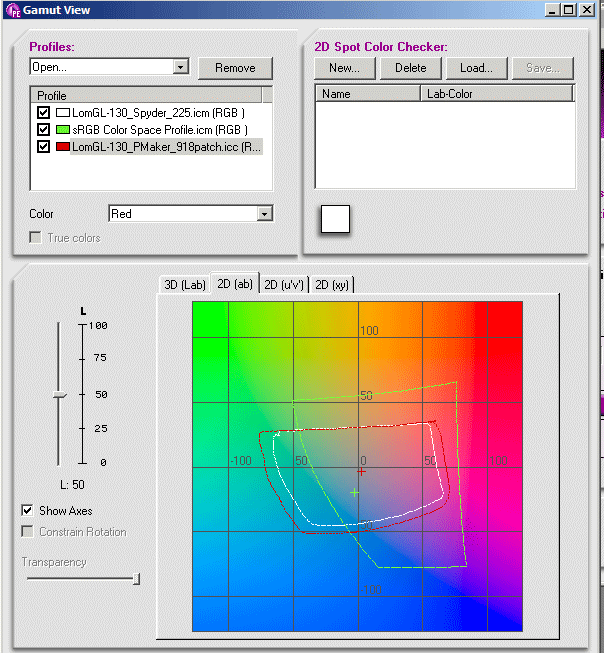Minimize the Gamut View window
The image size is (604, 653).
click(552, 10)
